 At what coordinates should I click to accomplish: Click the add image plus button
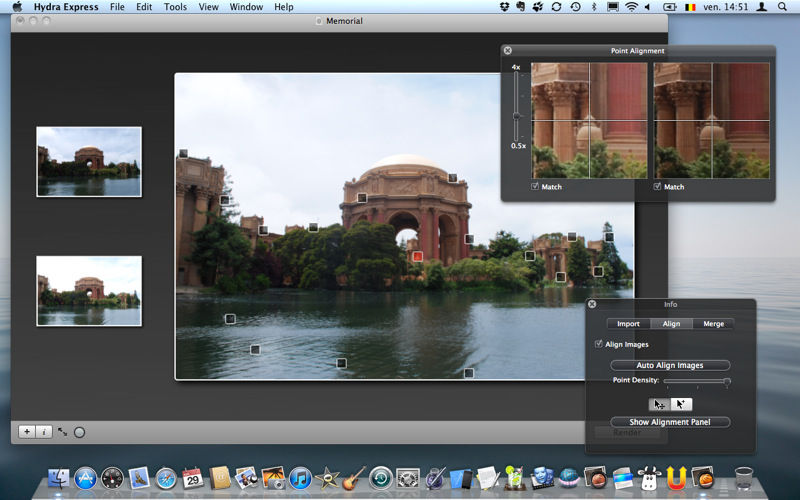coord(26,432)
